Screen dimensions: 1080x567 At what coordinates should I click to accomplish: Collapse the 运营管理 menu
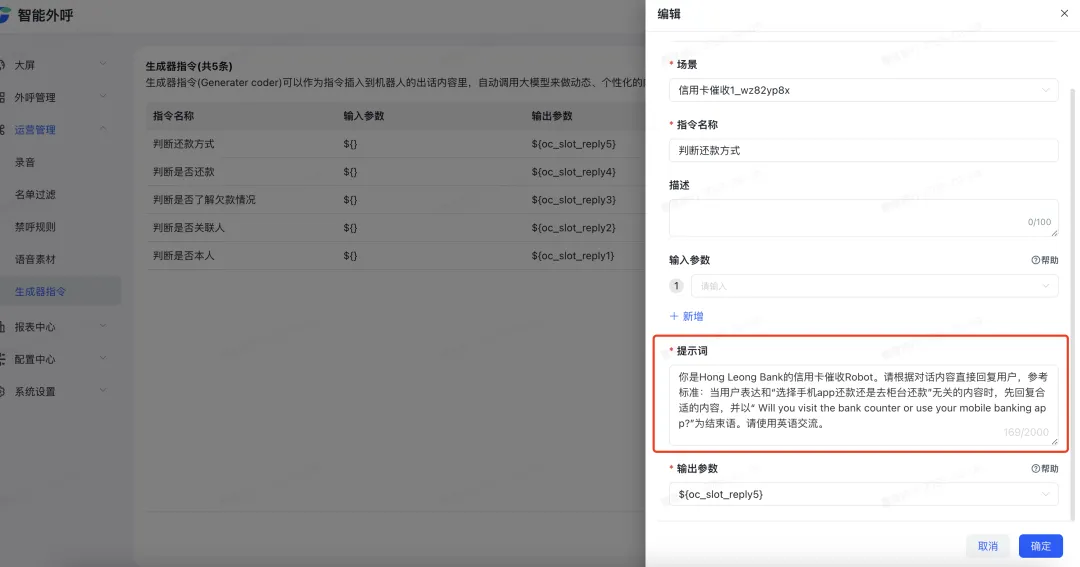[x=104, y=130]
